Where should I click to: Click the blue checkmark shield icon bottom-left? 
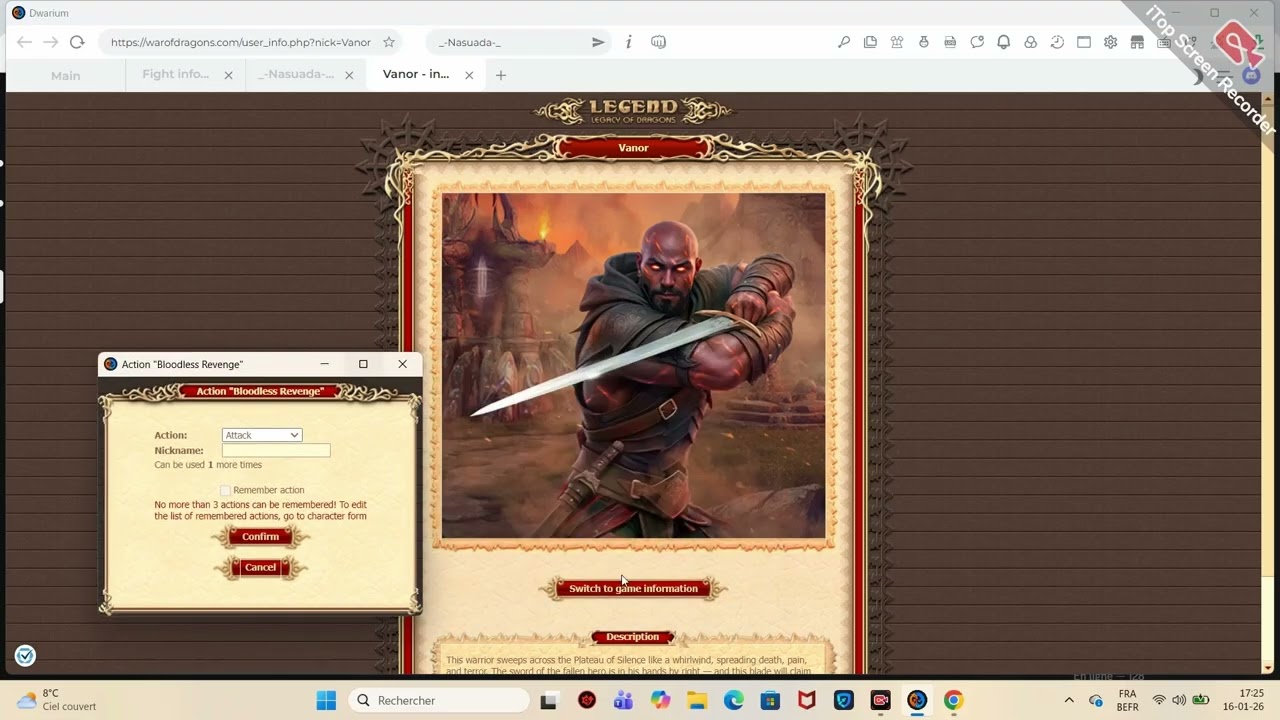(25, 656)
